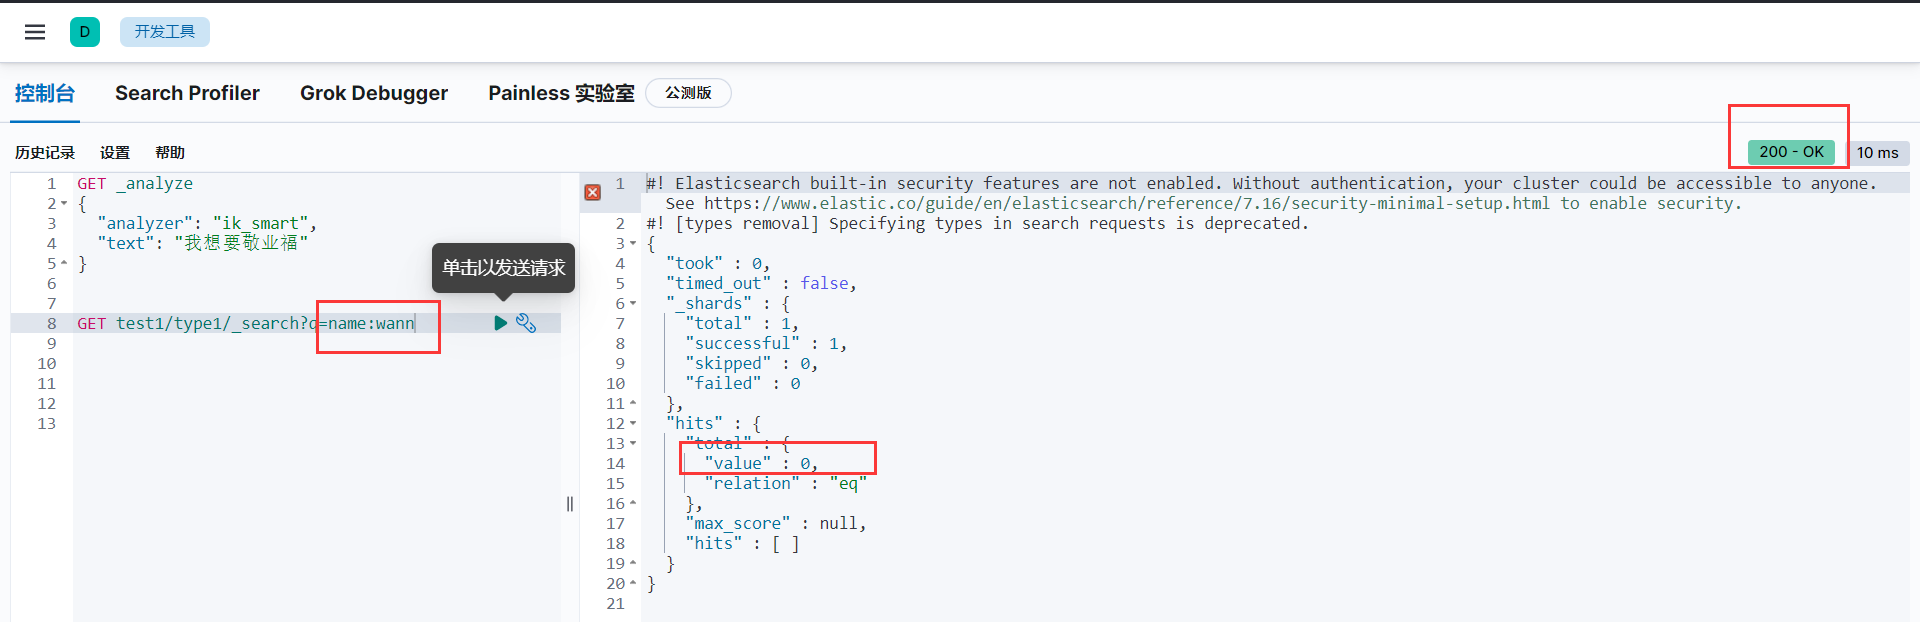Click the "relation" : "eq" output line
The image size is (1920, 622).
click(x=786, y=484)
